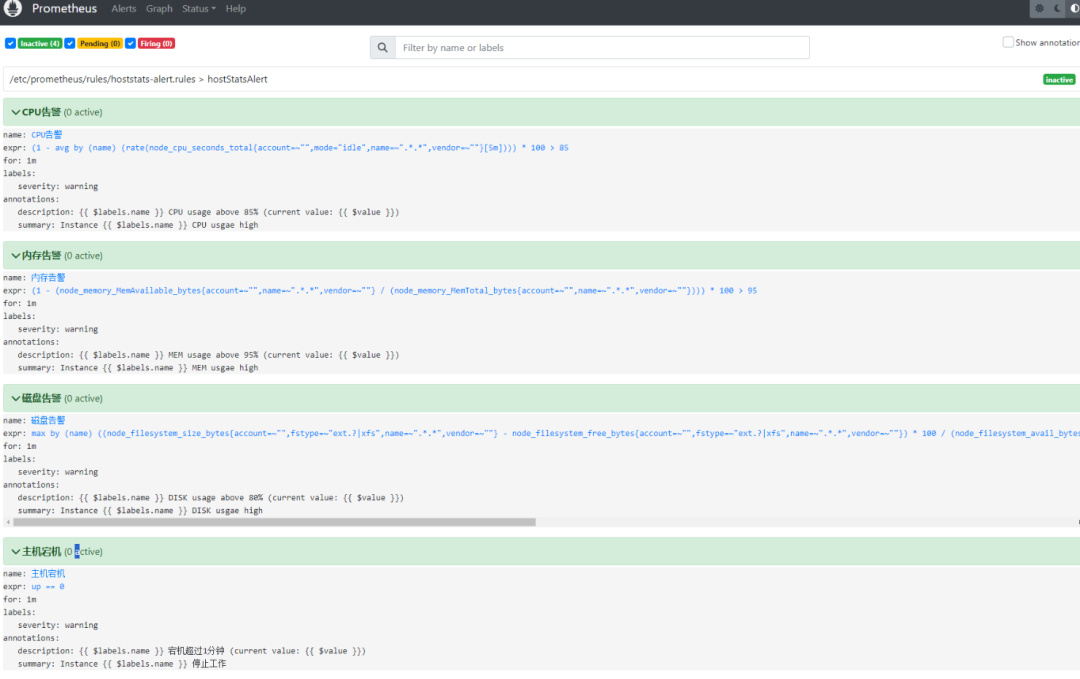Collapse the 主机宕机 rule group
This screenshot has width=1080, height=679.
18,551
